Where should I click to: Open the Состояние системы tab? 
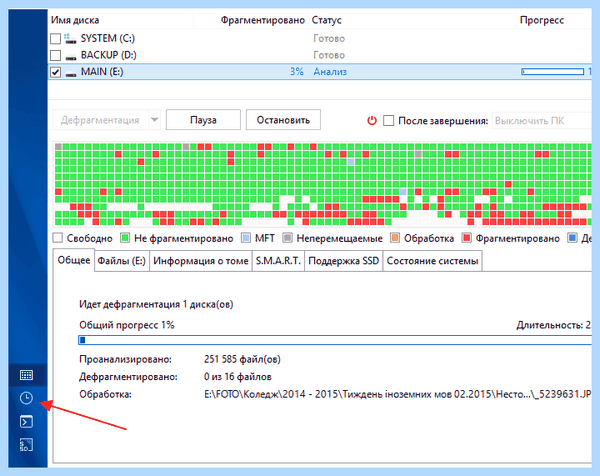coord(432,261)
